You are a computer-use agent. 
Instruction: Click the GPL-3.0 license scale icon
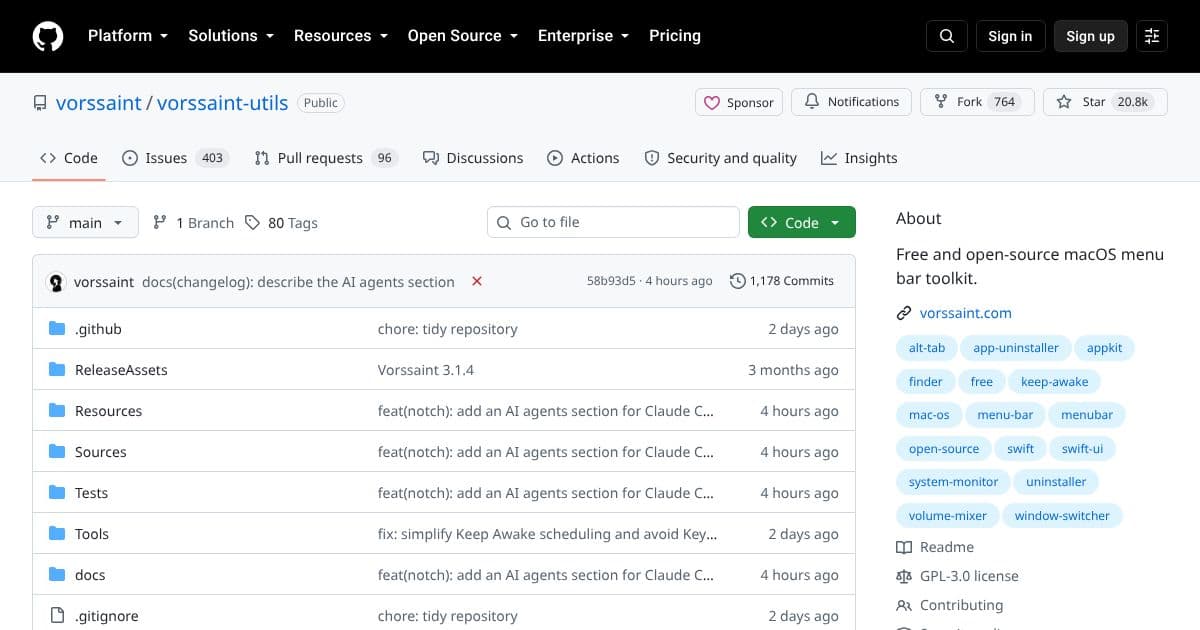click(904, 576)
